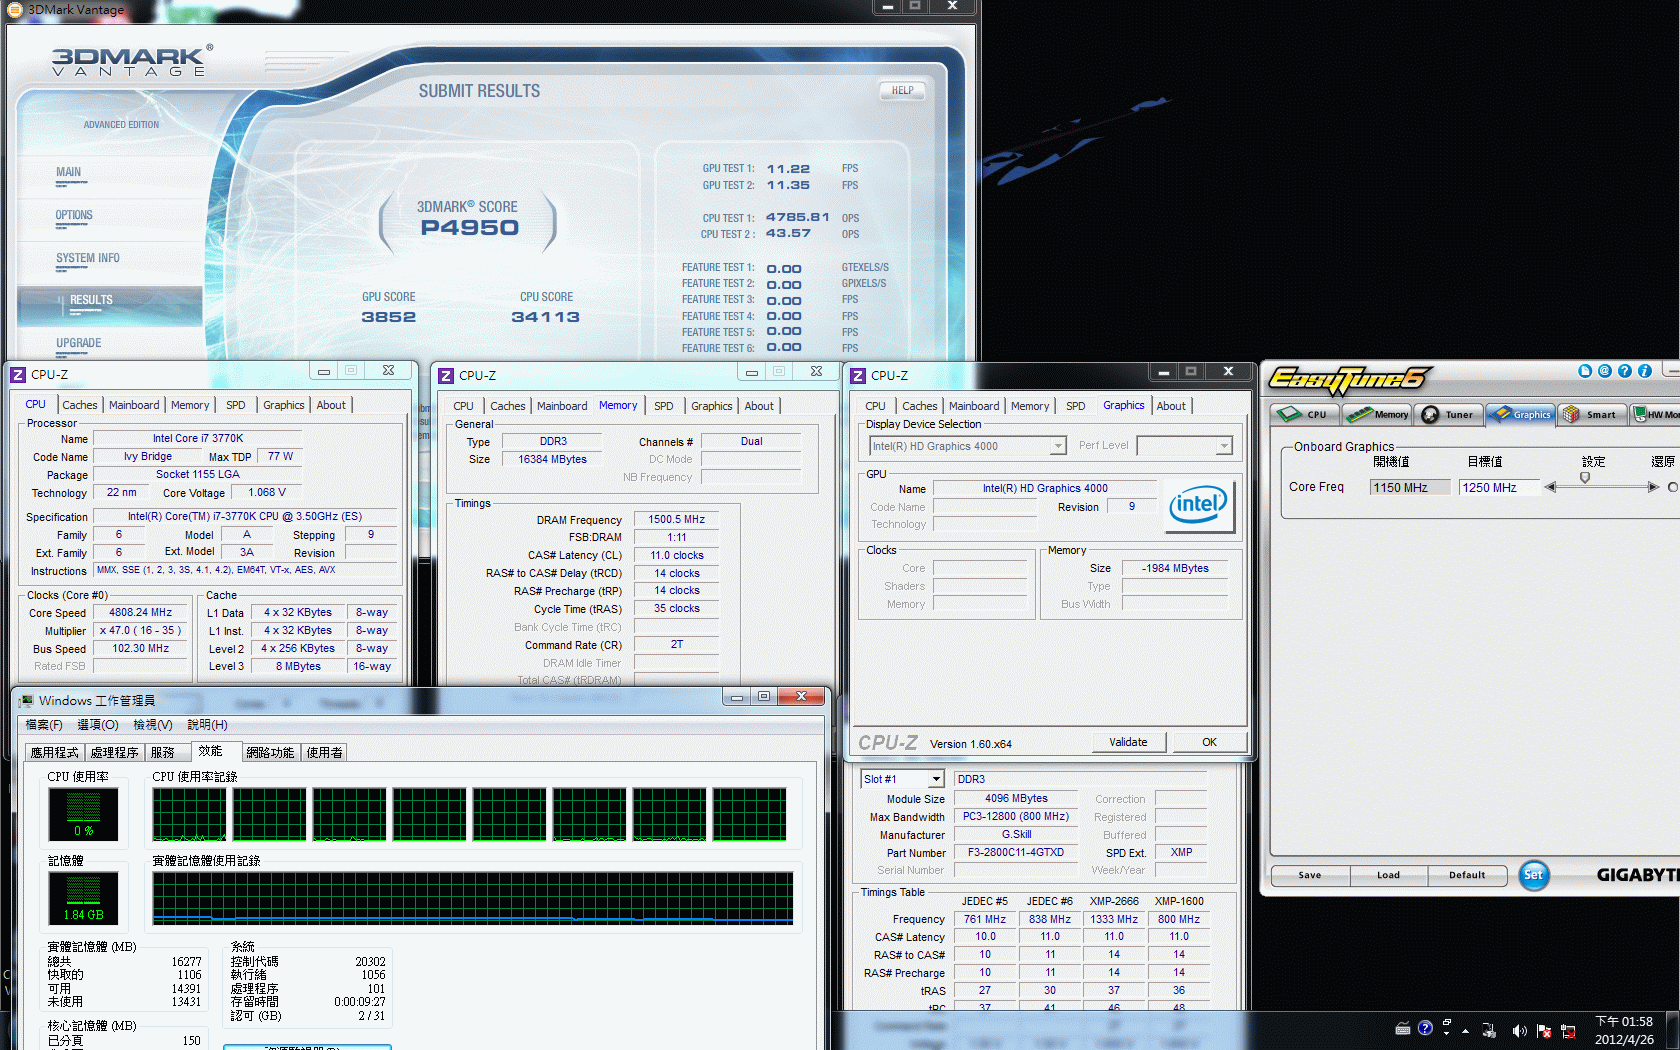Click the Core Freq slider left arrow
The height and width of the screenshot is (1050, 1680).
[x=1551, y=487]
